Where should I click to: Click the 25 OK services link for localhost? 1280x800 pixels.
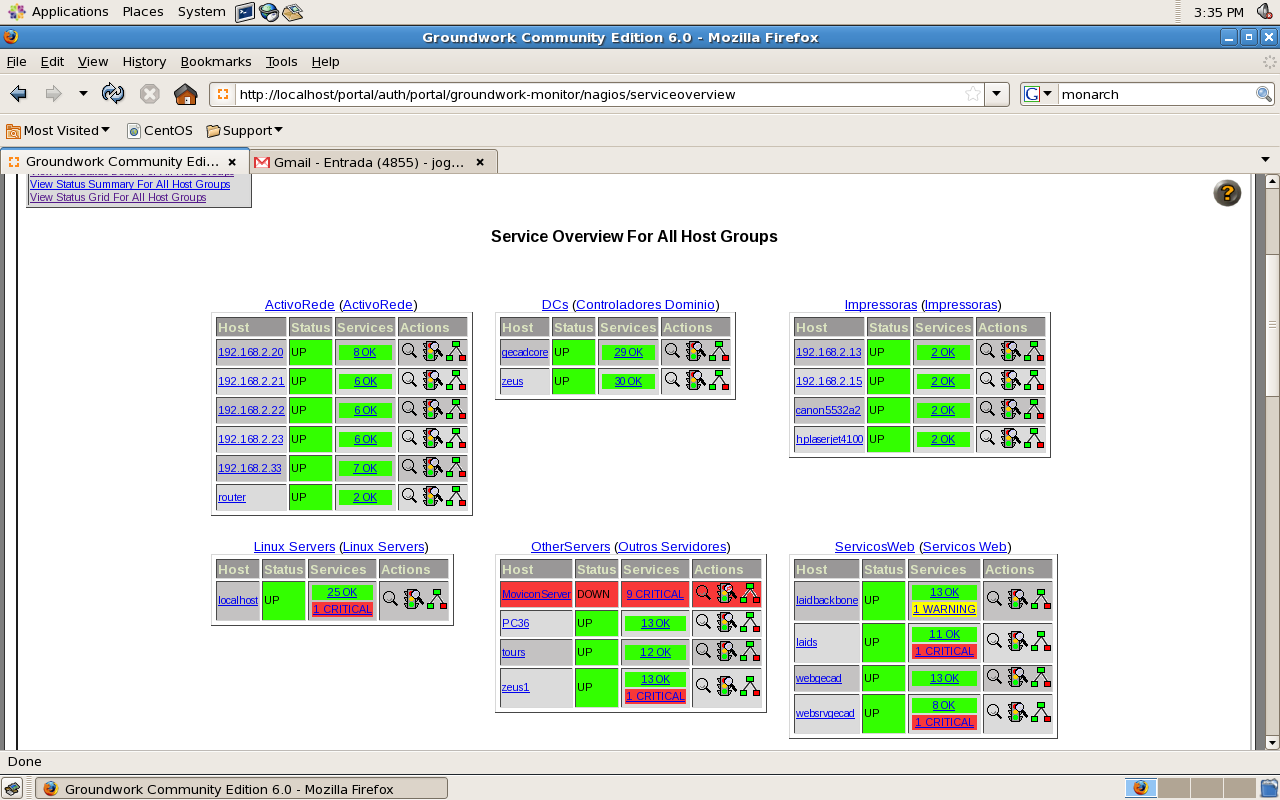(x=342, y=592)
